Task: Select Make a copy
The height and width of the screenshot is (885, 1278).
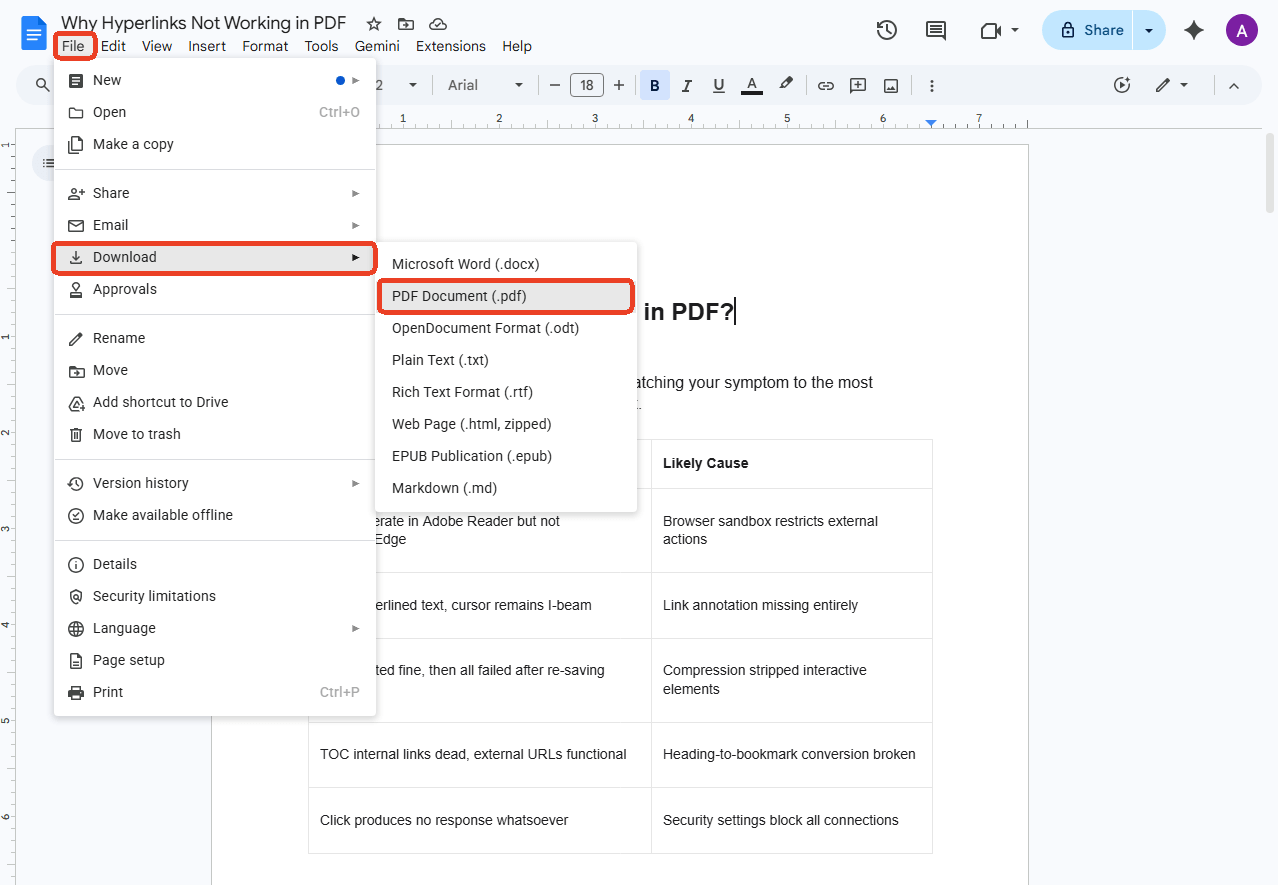Action: [x=215, y=144]
